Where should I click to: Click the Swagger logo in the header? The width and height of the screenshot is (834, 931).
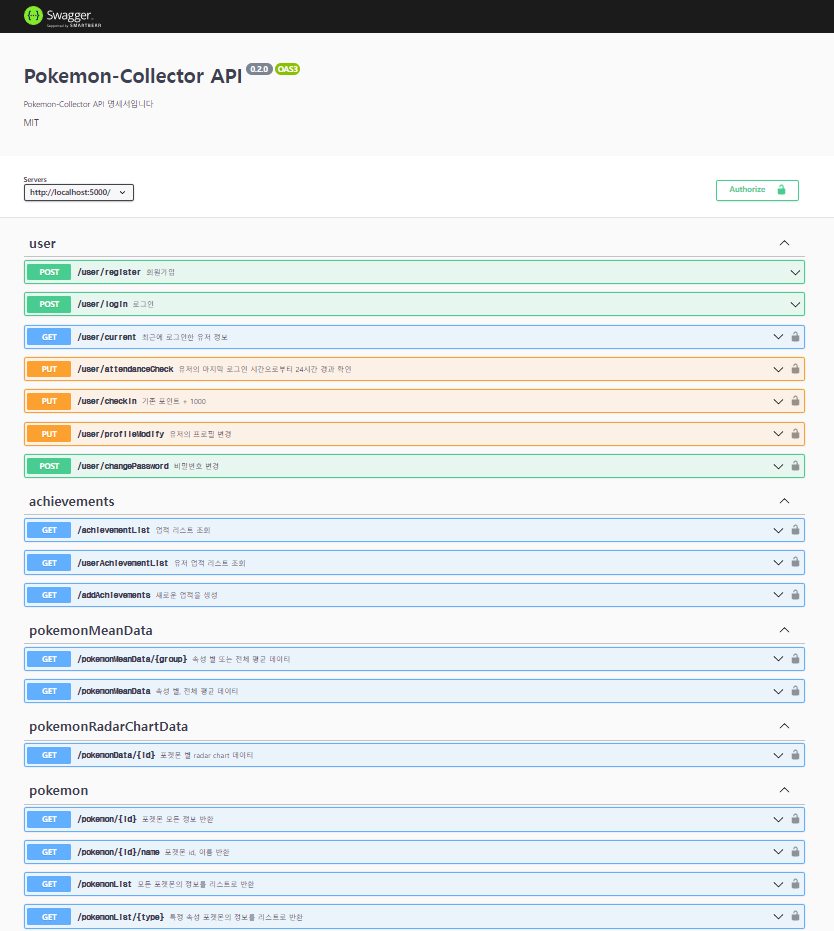(62, 16)
